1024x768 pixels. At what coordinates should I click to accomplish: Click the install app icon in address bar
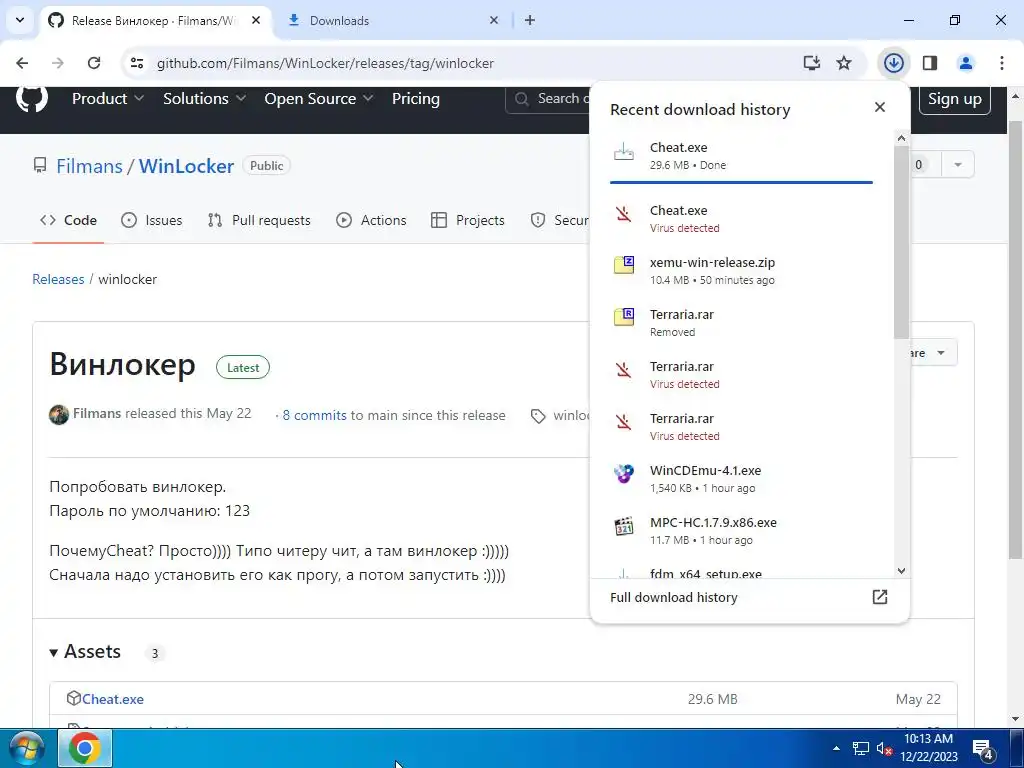[x=812, y=63]
